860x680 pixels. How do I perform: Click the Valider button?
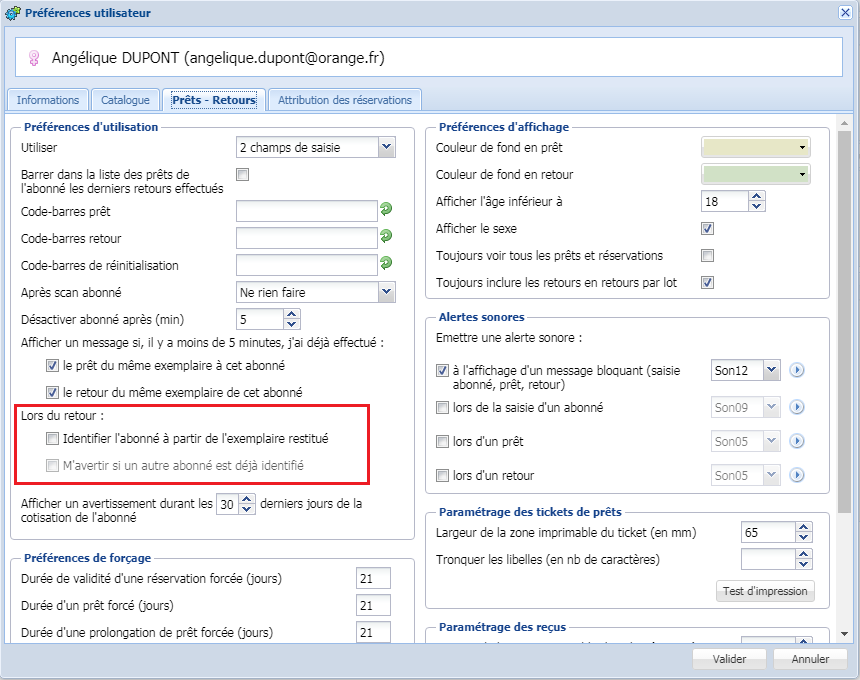pos(730,659)
